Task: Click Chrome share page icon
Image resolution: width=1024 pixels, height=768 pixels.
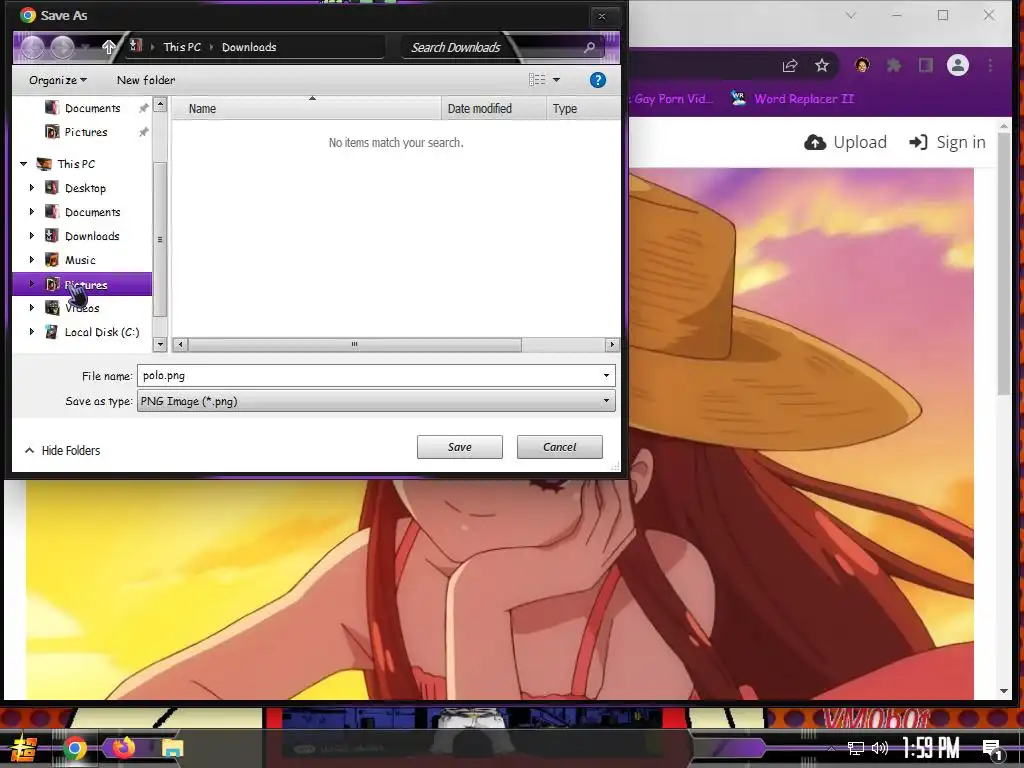Action: coord(790,65)
